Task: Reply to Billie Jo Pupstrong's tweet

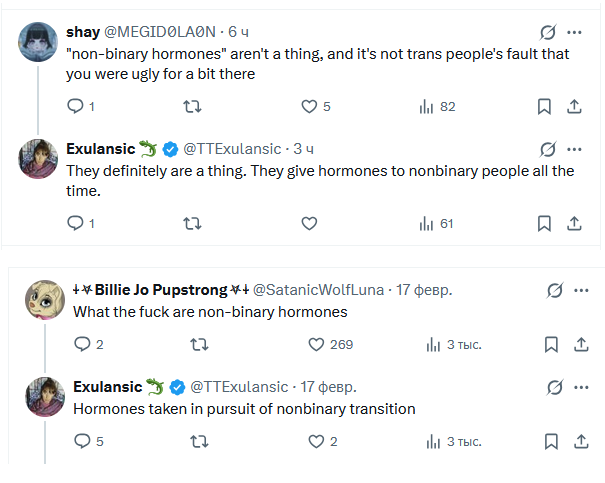Action: point(82,344)
